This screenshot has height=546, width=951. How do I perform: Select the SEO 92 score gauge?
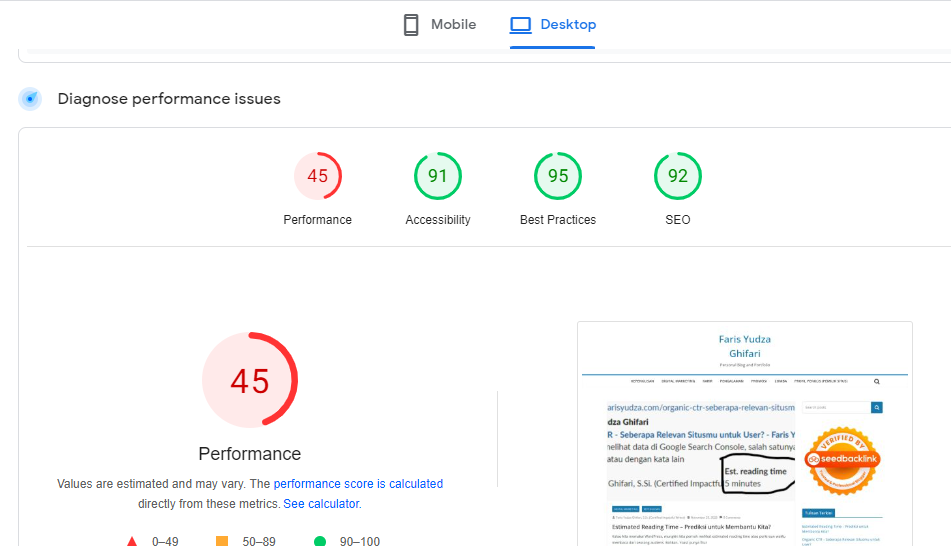point(678,177)
